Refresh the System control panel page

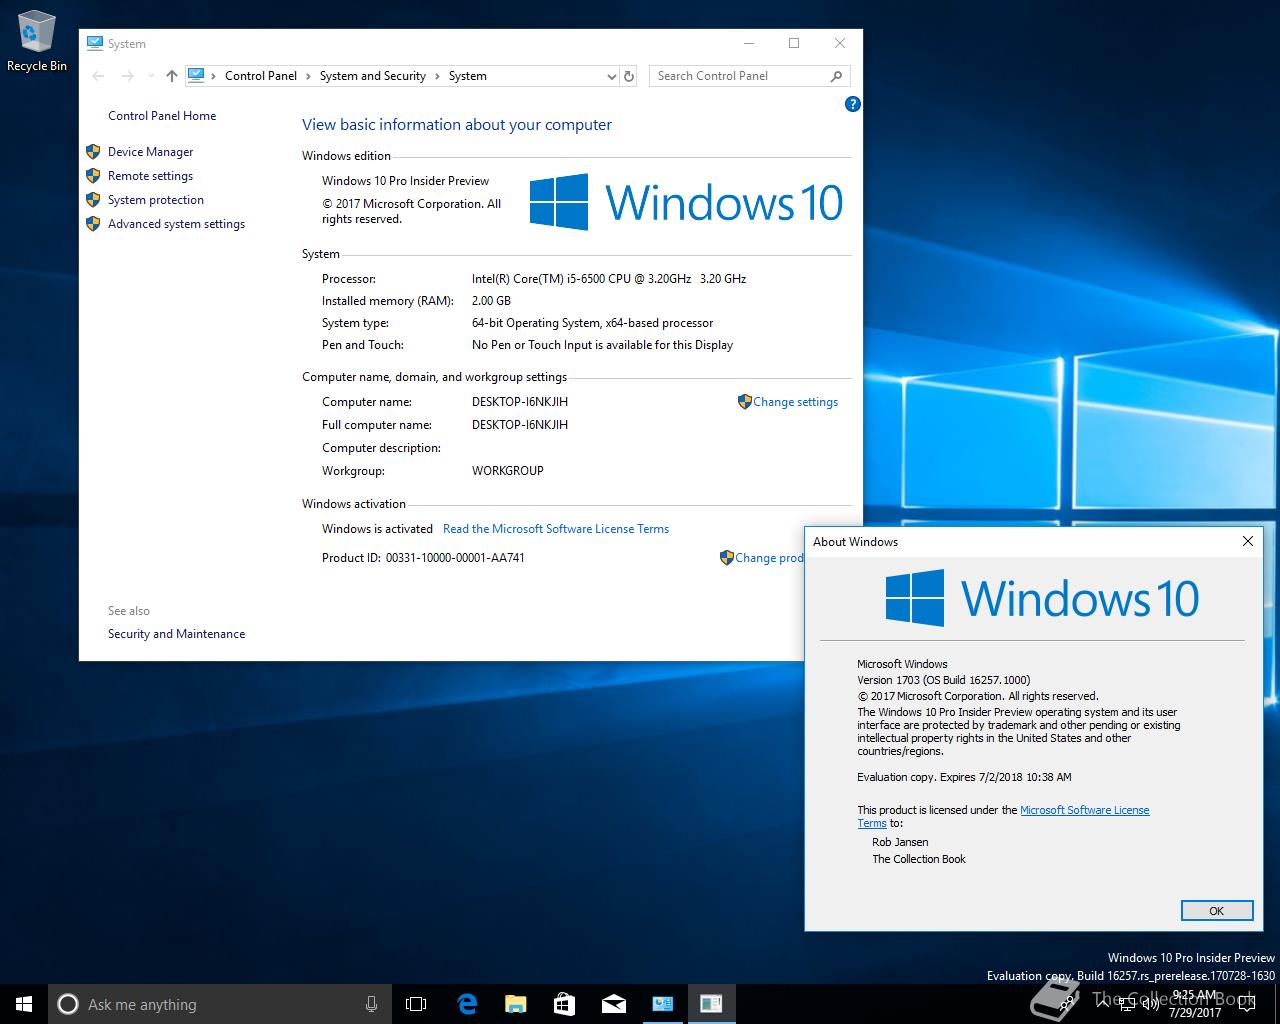[x=629, y=76]
